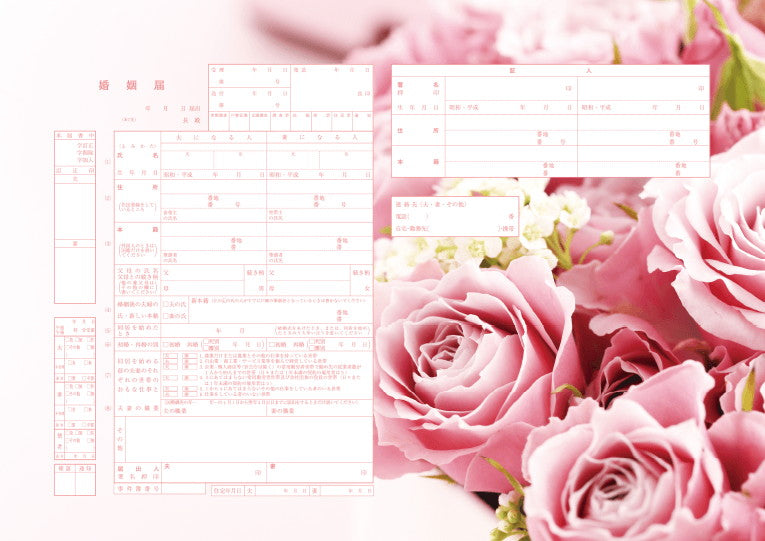765x541 pixels.
Task: Click first witness's 署名押印 signature field
Action: [510, 88]
